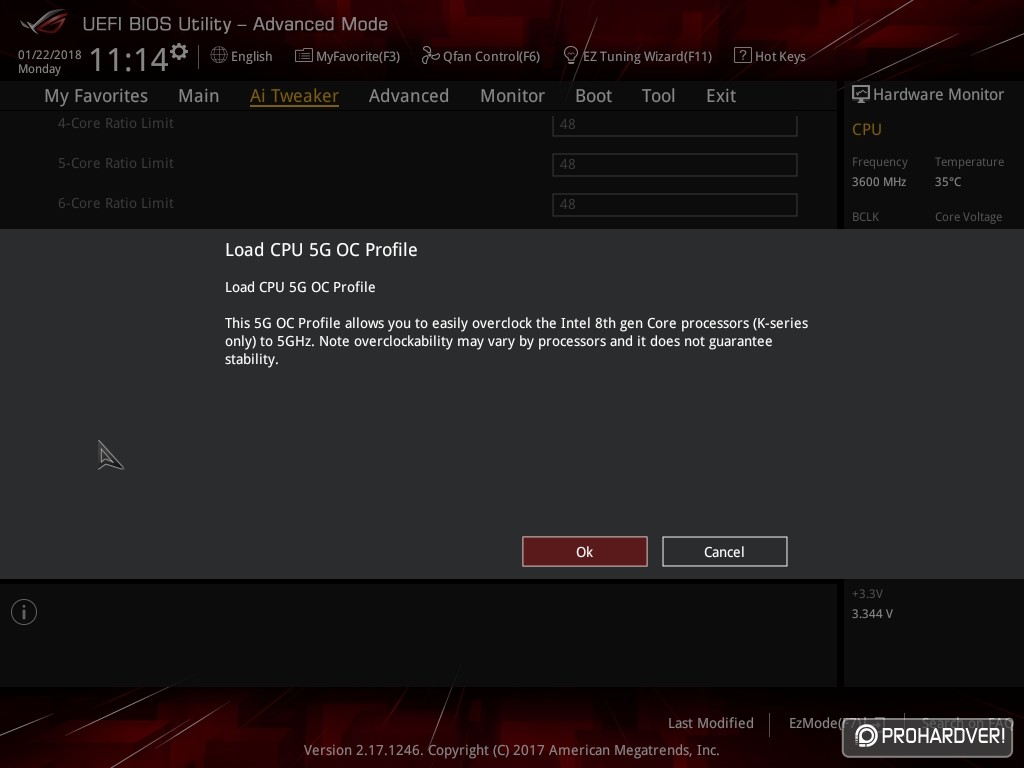1024x768 pixels.
Task: Click the 3600 MHz frequency value
Action: [x=878, y=182]
